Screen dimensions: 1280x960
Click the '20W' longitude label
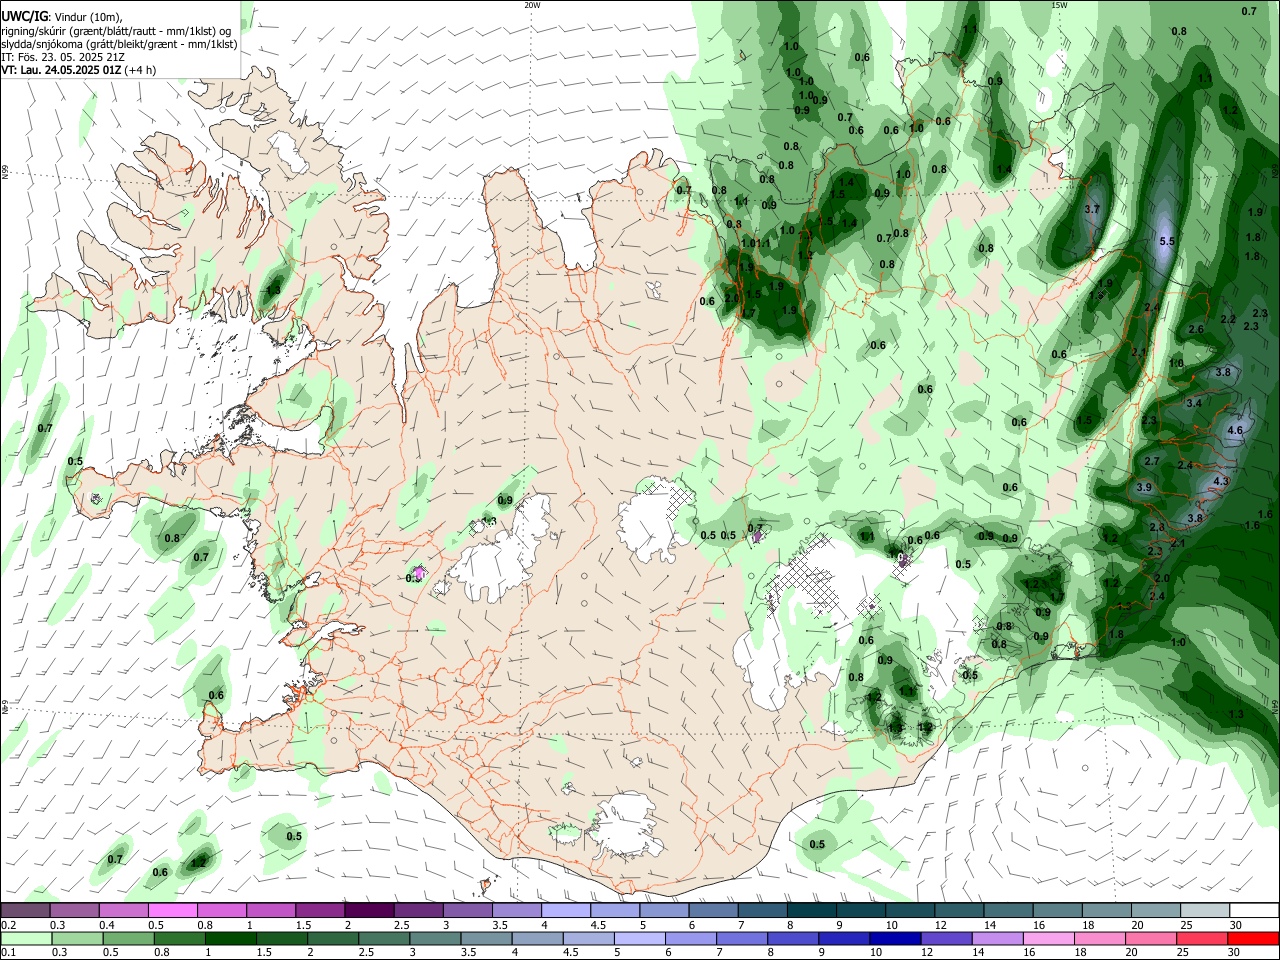point(532,5)
